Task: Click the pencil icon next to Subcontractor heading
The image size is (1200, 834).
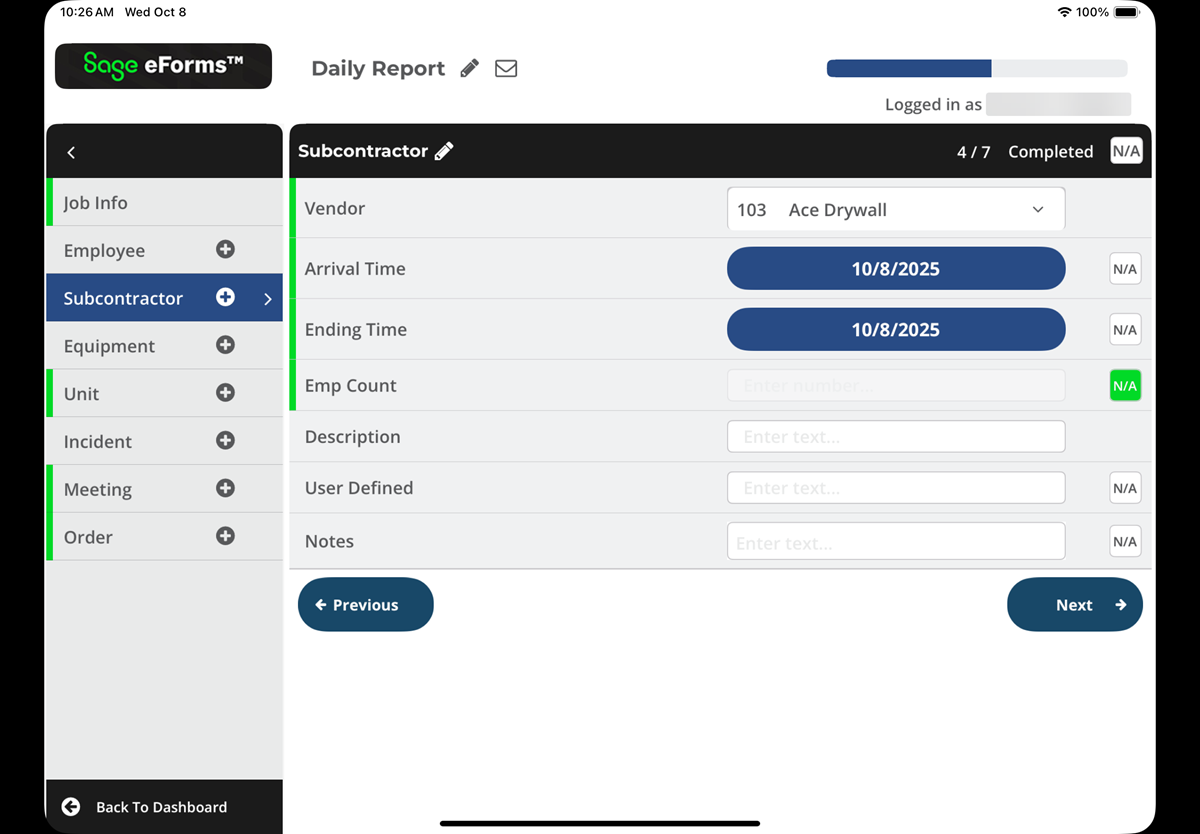Action: tap(444, 151)
